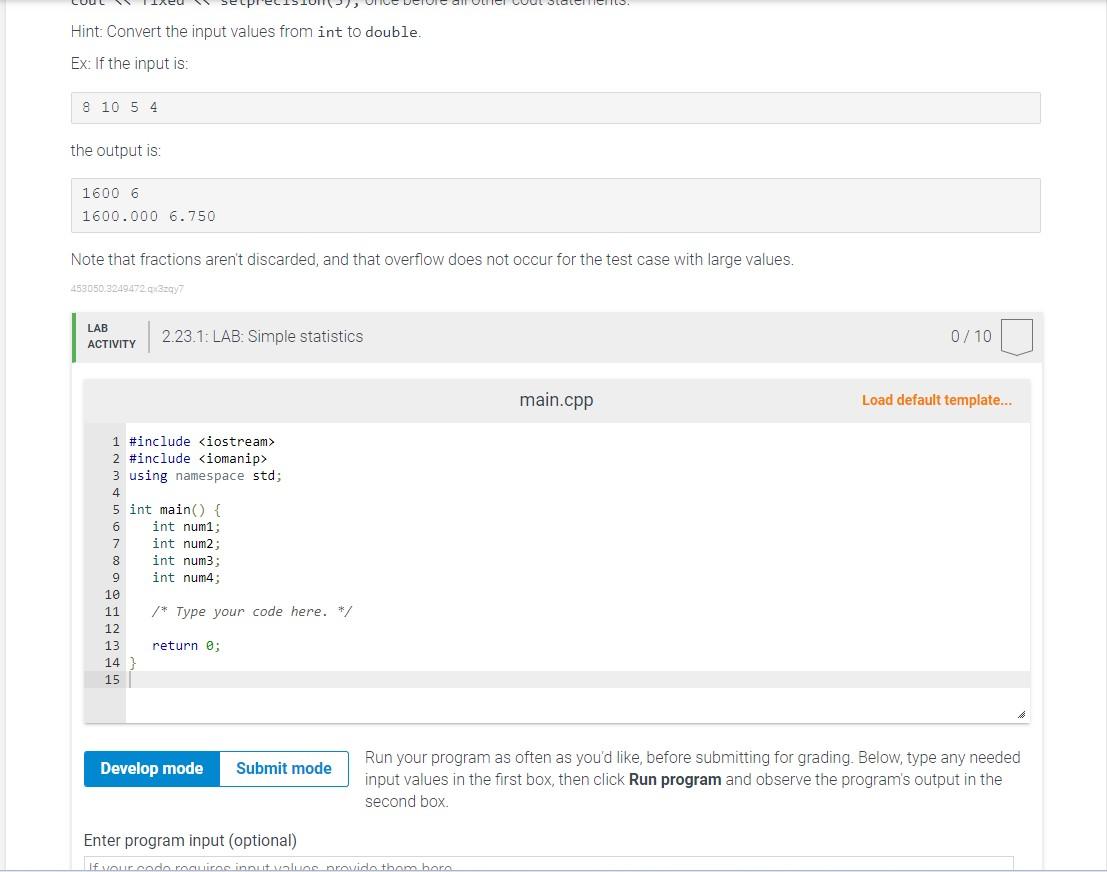Click the '2.23.1: LAB: Simple statistics' title
The width and height of the screenshot is (1107, 872).
(x=262, y=337)
